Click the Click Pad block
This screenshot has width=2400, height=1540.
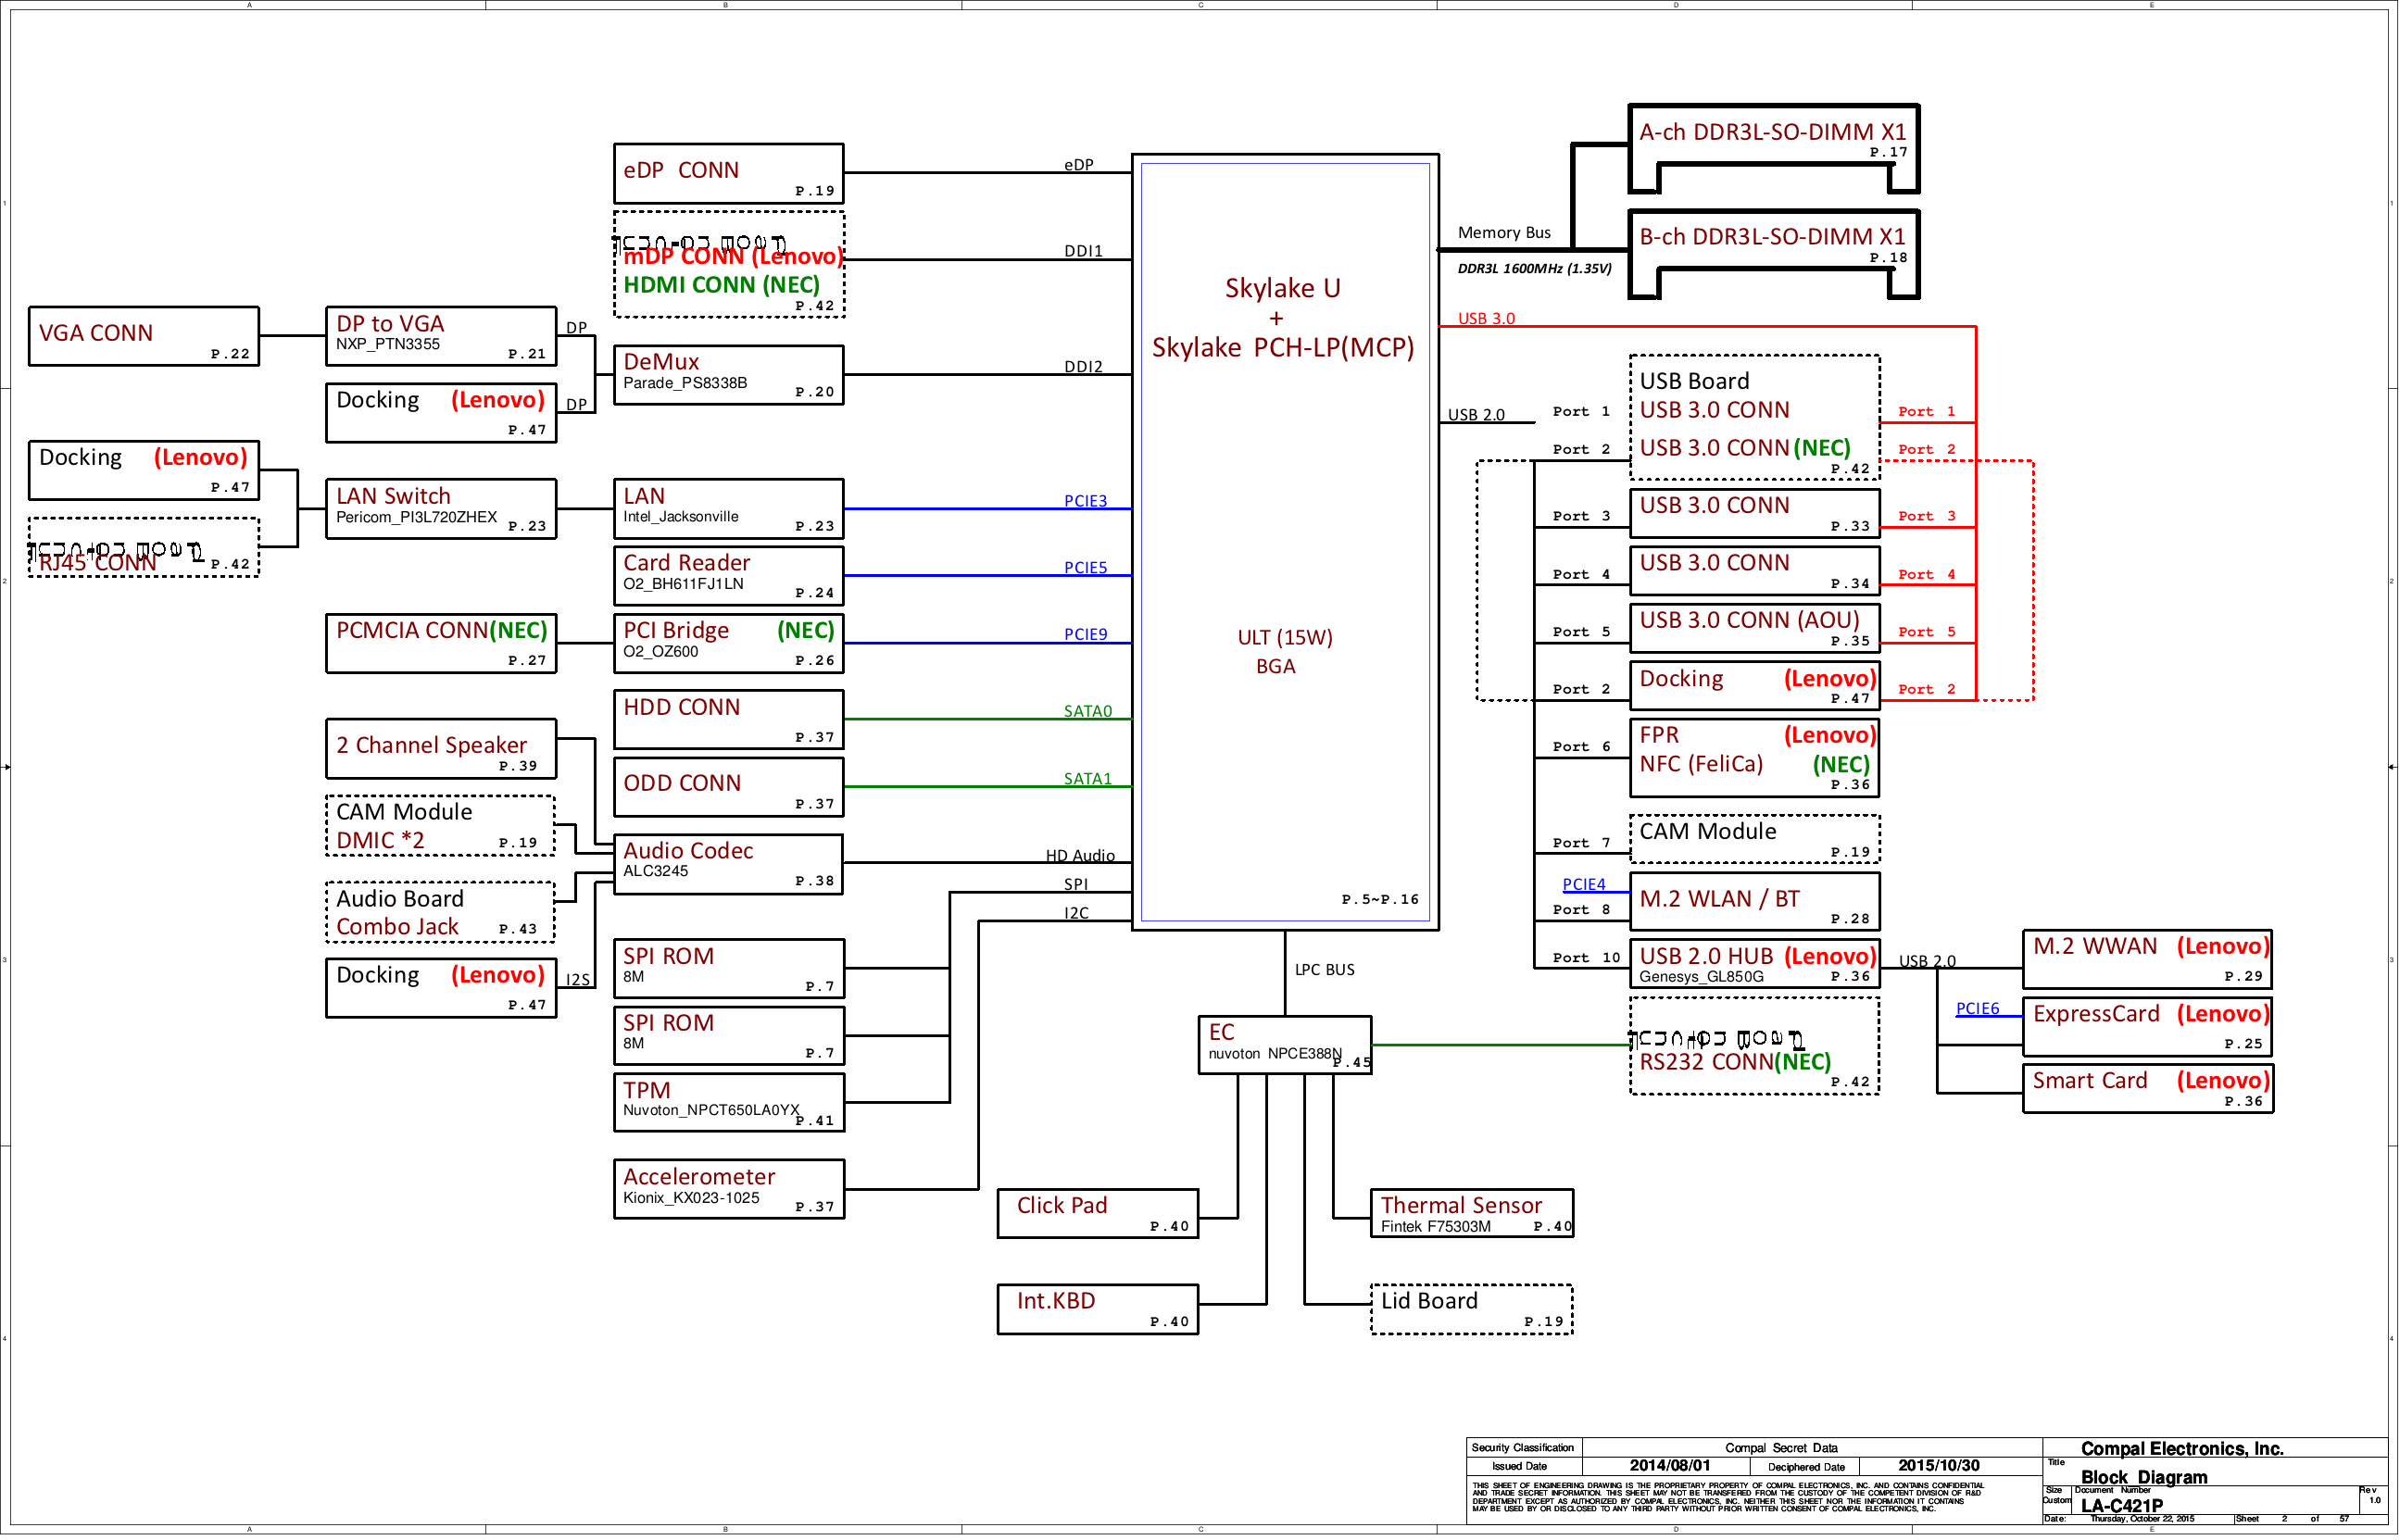[1097, 1212]
